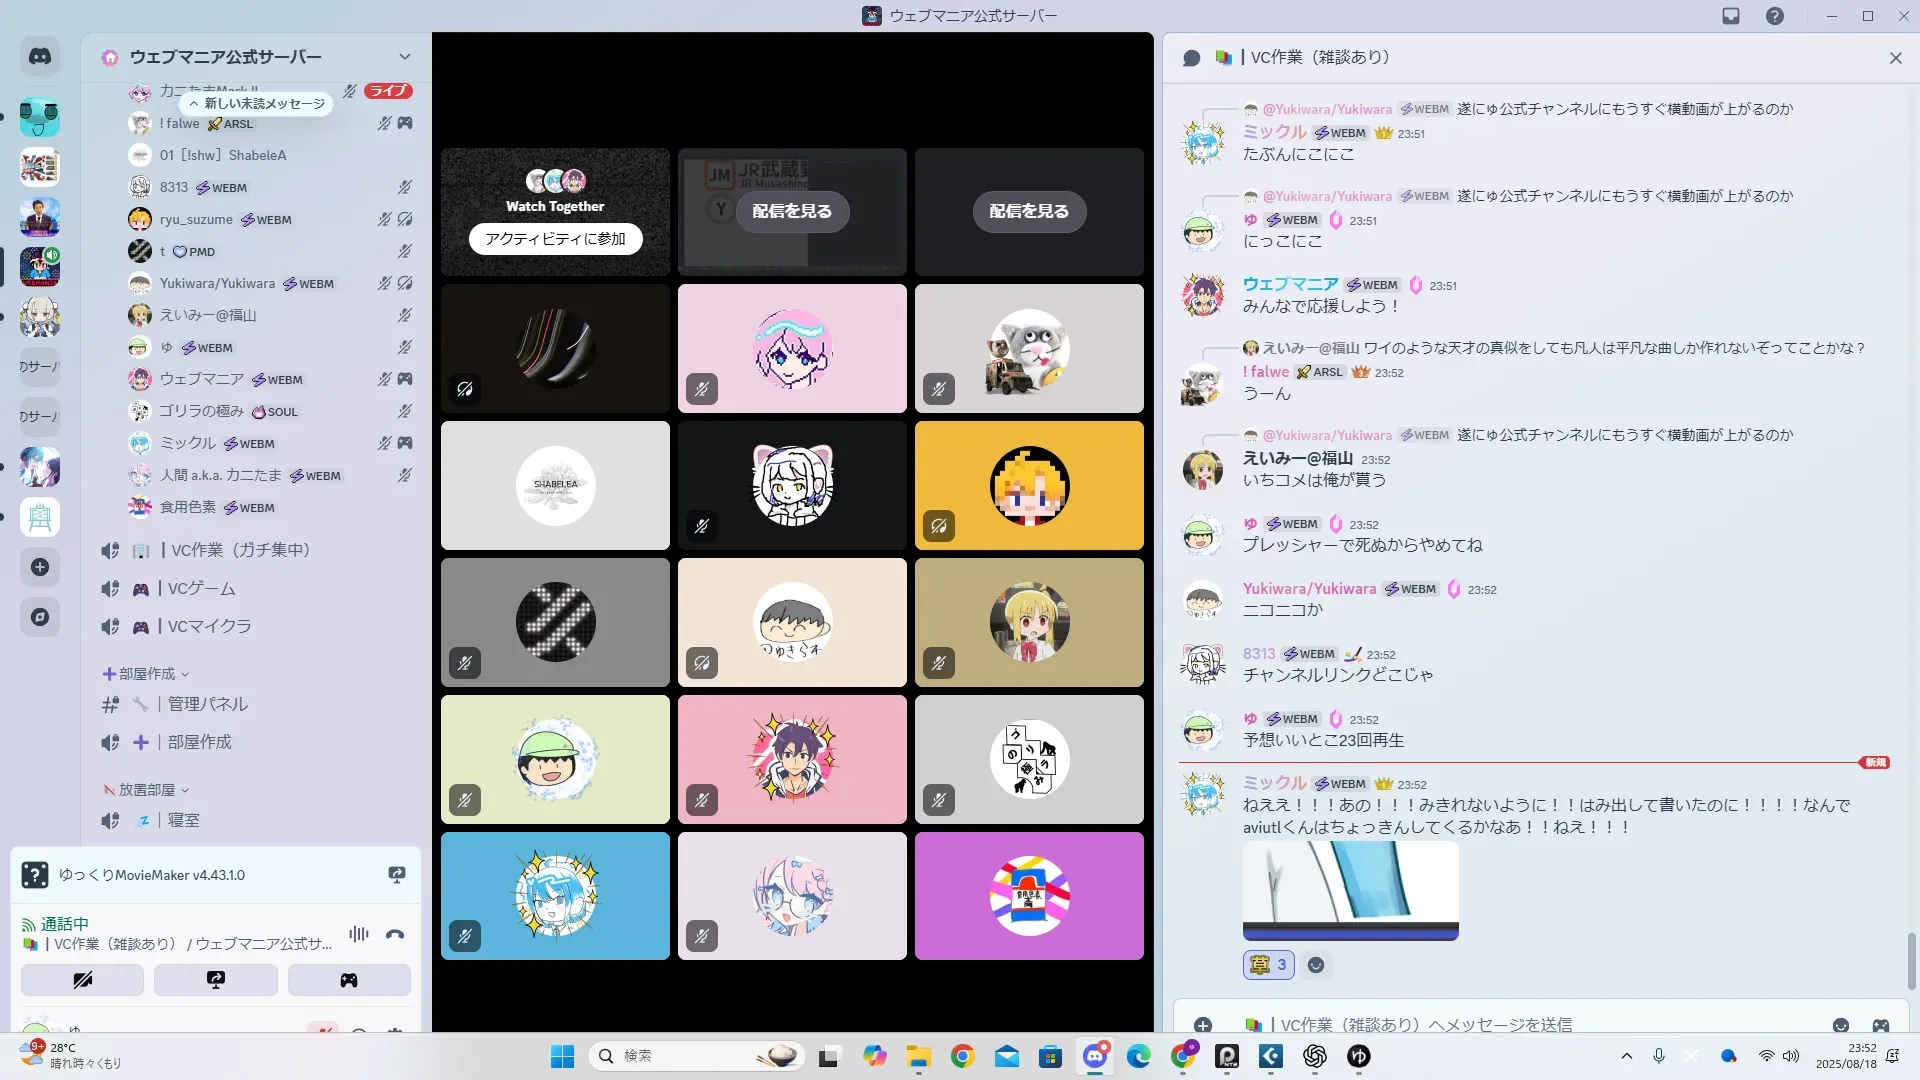Share your screen from voice panel
This screenshot has height=1080, width=1920.
[215, 980]
